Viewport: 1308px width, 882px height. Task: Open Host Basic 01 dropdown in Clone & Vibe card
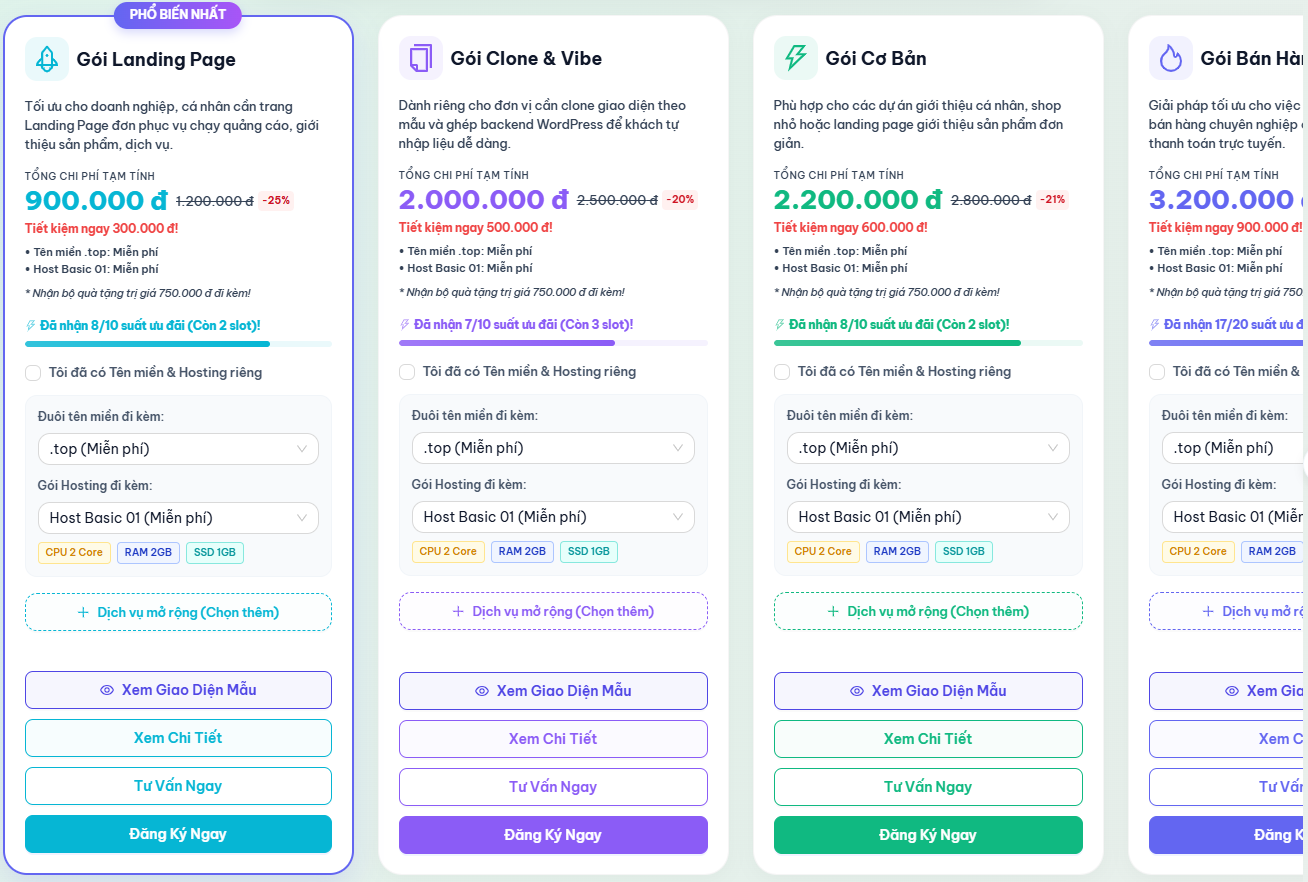click(553, 517)
